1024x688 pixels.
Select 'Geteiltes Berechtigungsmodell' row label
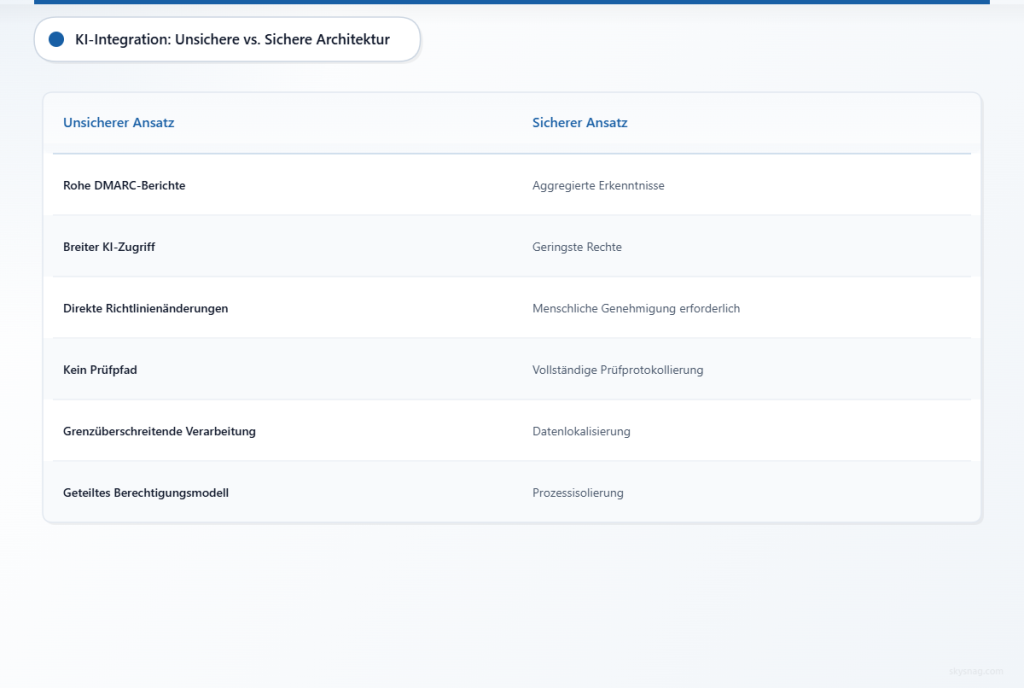click(146, 493)
